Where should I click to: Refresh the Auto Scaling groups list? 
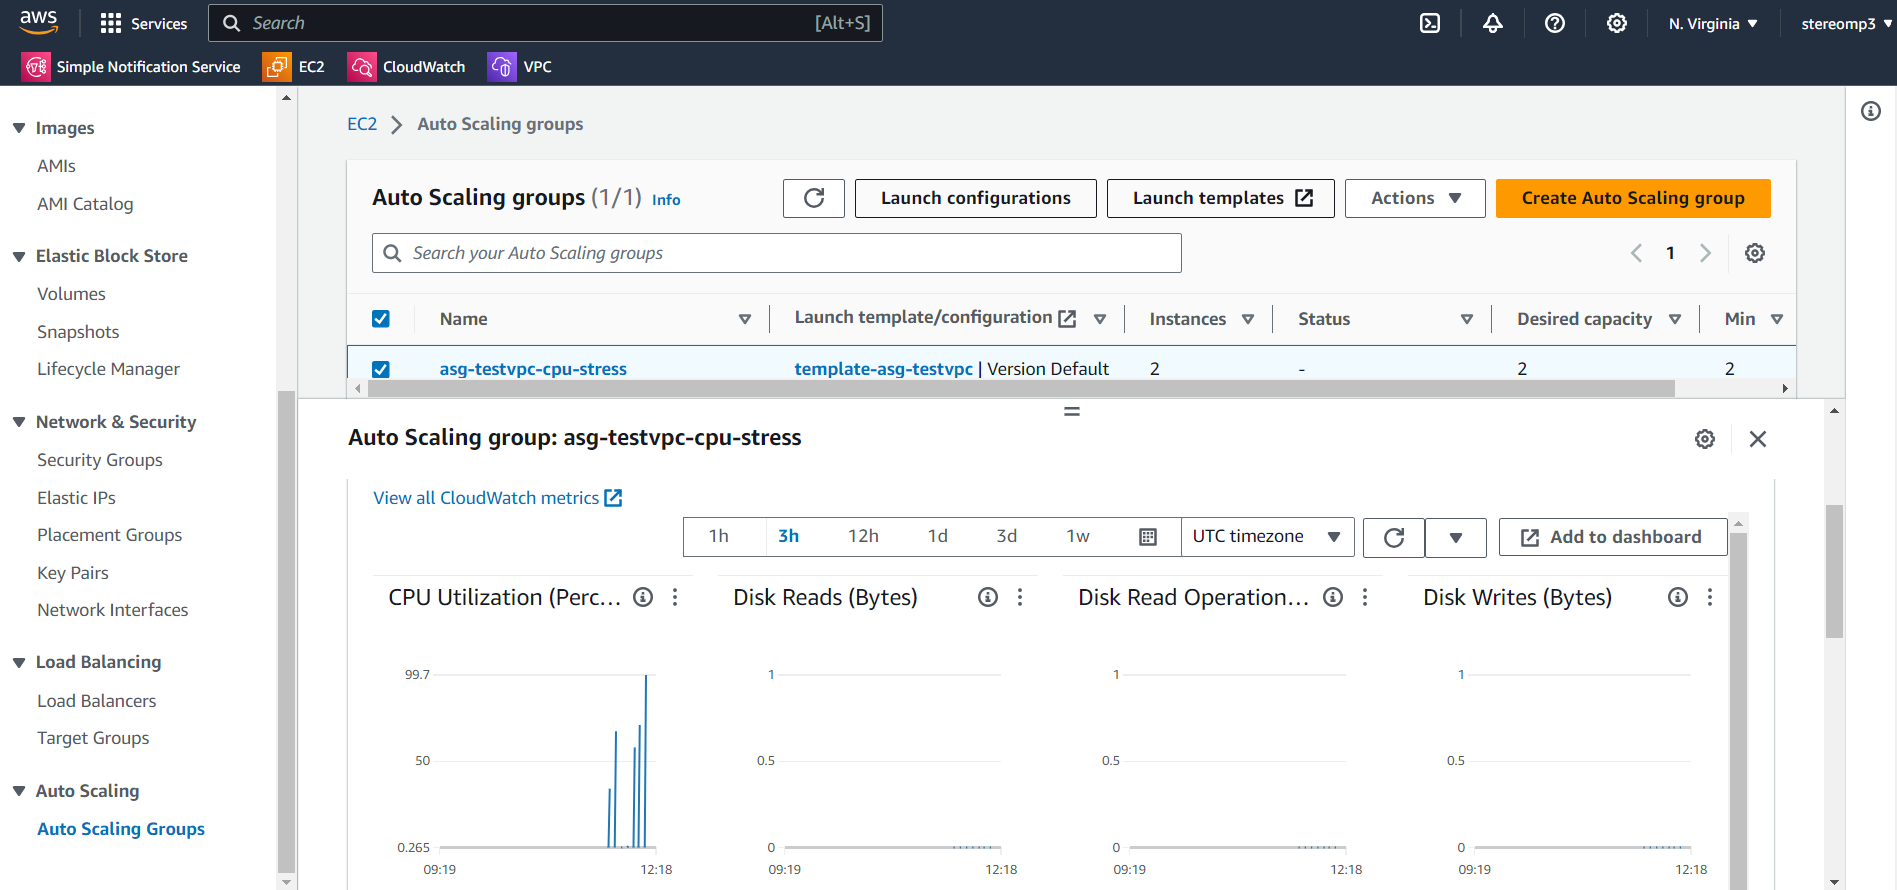point(814,198)
